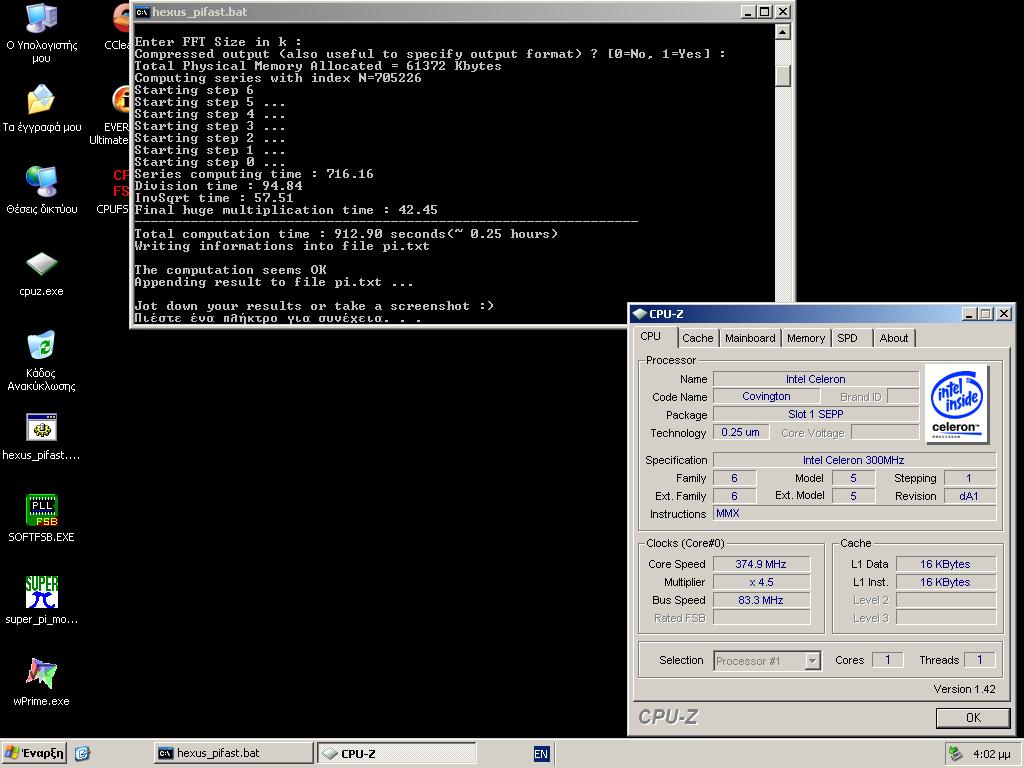This screenshot has height=768, width=1024.
Task: Click the system clock 4:02
Action: pos(992,754)
